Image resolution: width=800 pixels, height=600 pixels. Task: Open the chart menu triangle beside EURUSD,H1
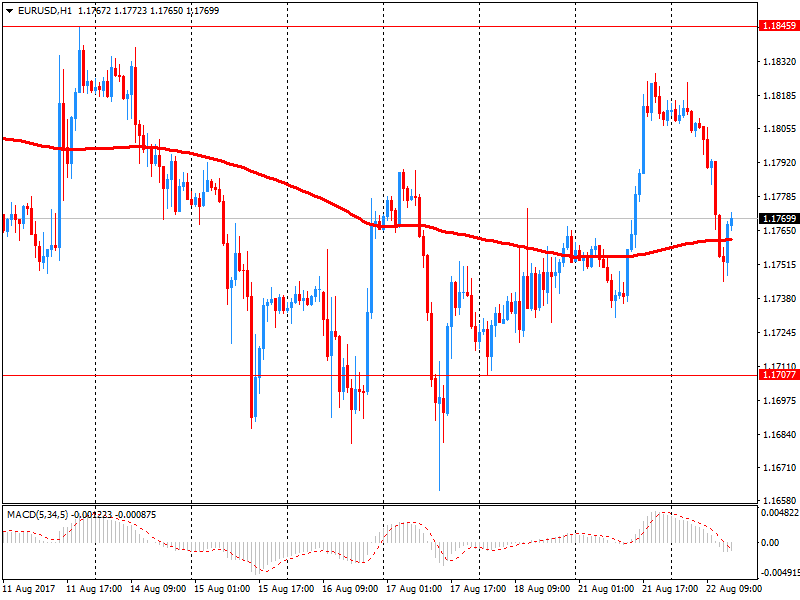[x=9, y=11]
